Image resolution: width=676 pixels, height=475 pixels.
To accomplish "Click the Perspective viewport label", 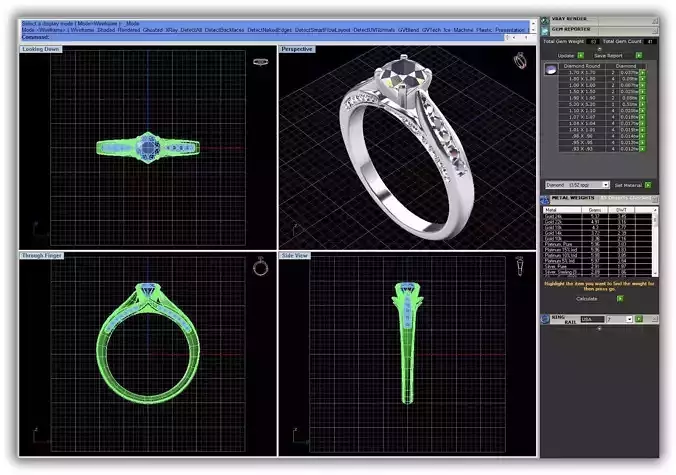I will tap(297, 49).
